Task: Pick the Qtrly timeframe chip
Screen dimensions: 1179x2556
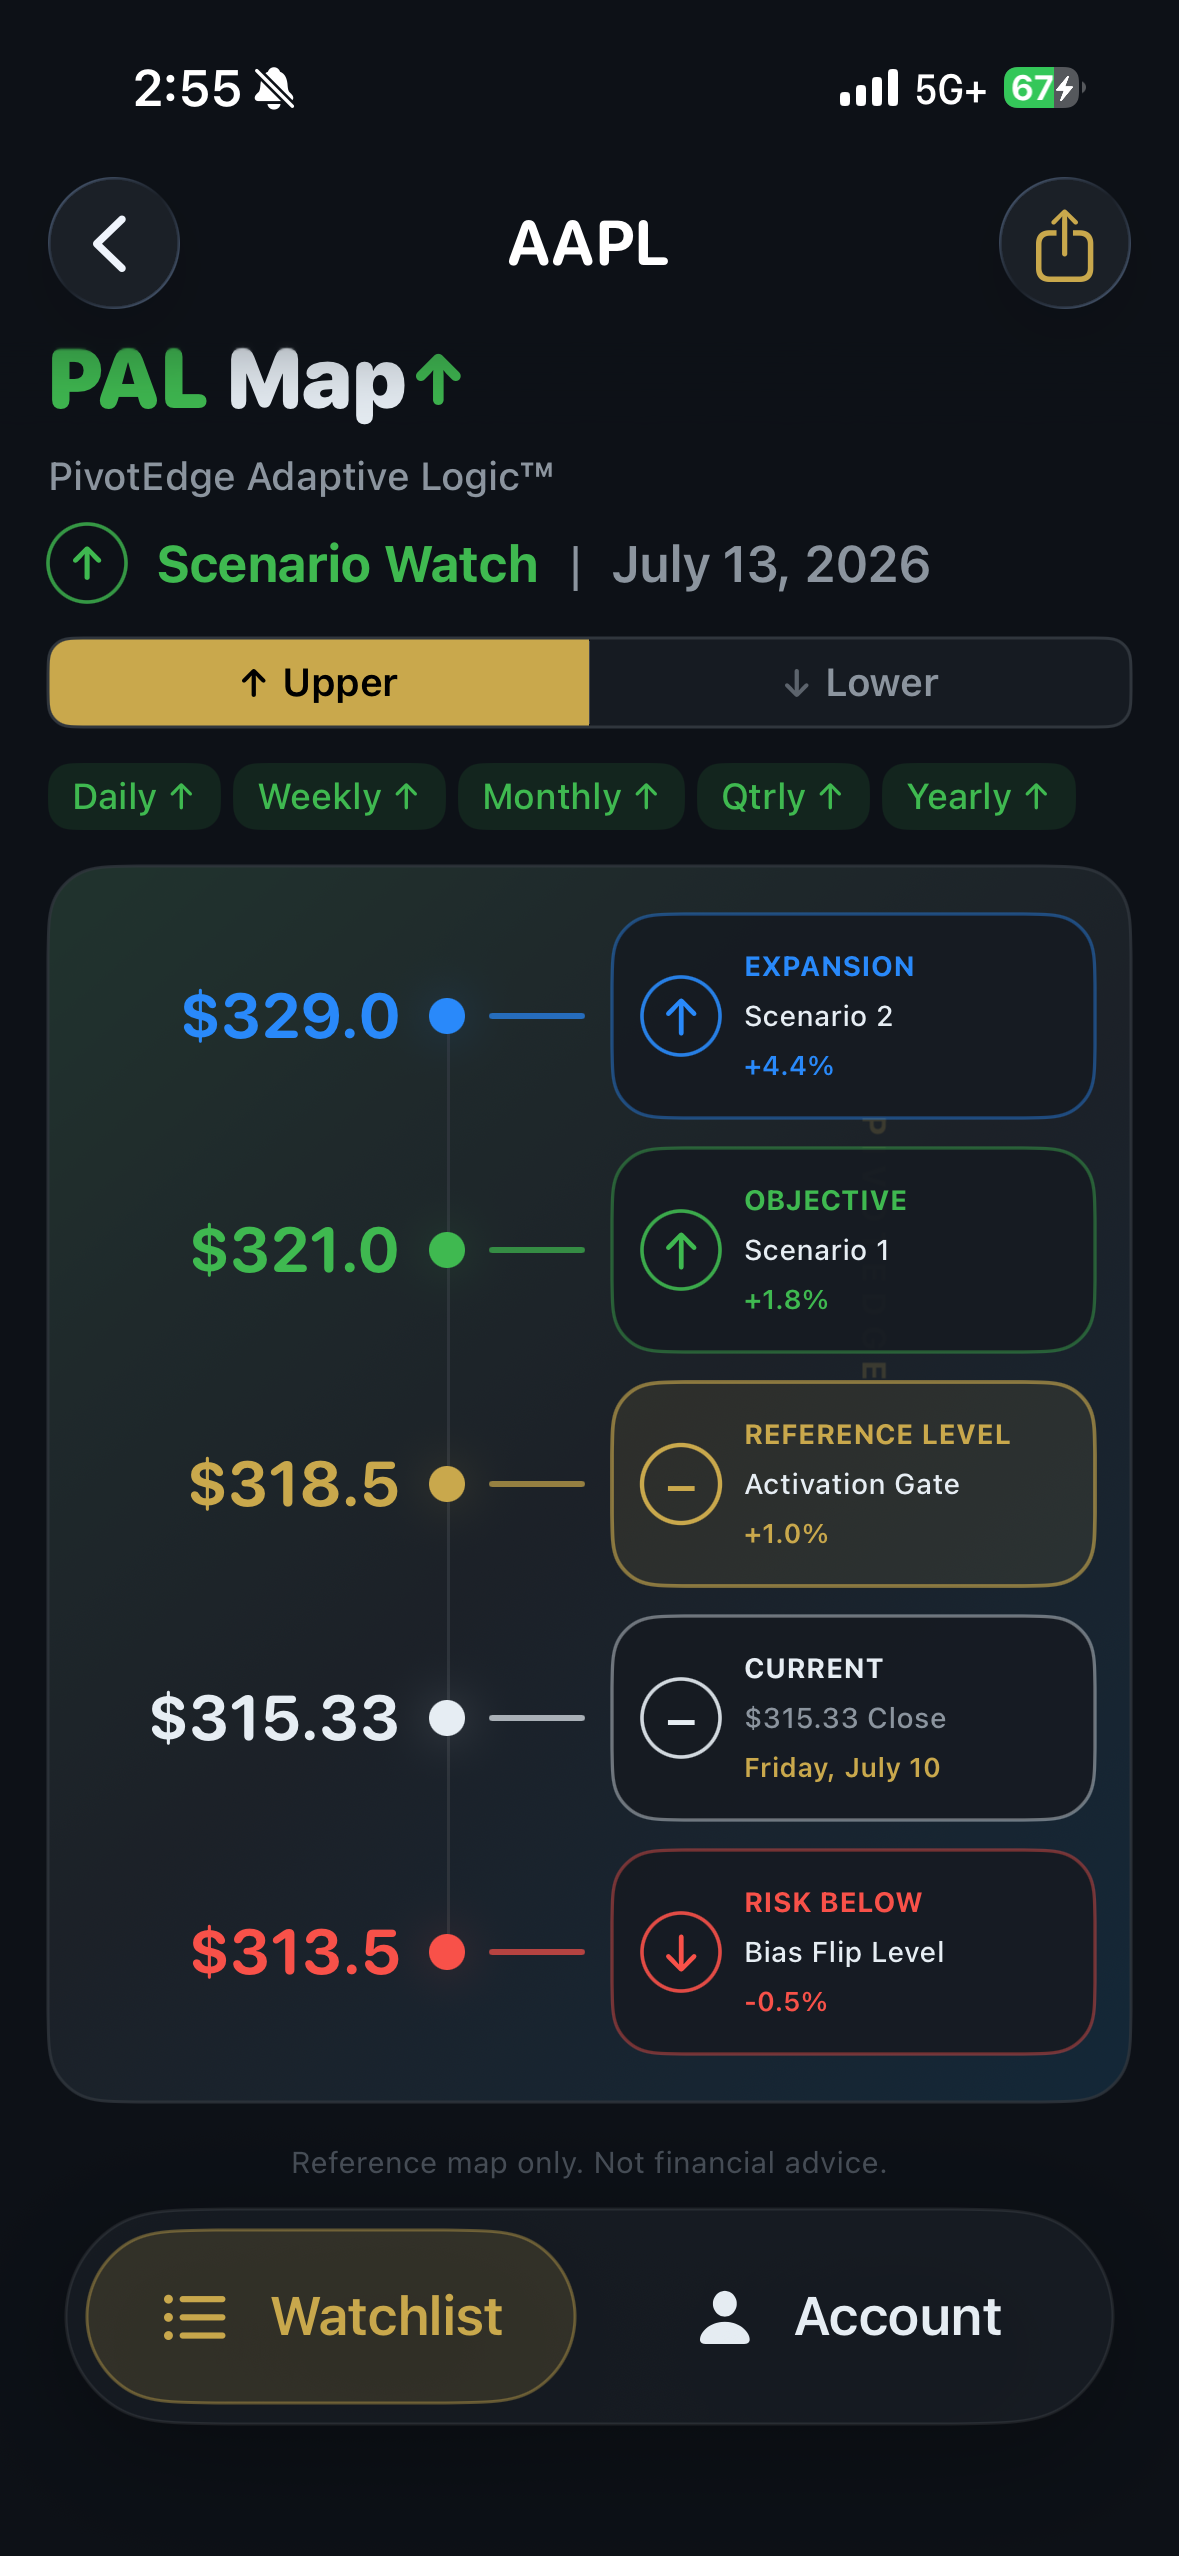Action: coord(783,797)
